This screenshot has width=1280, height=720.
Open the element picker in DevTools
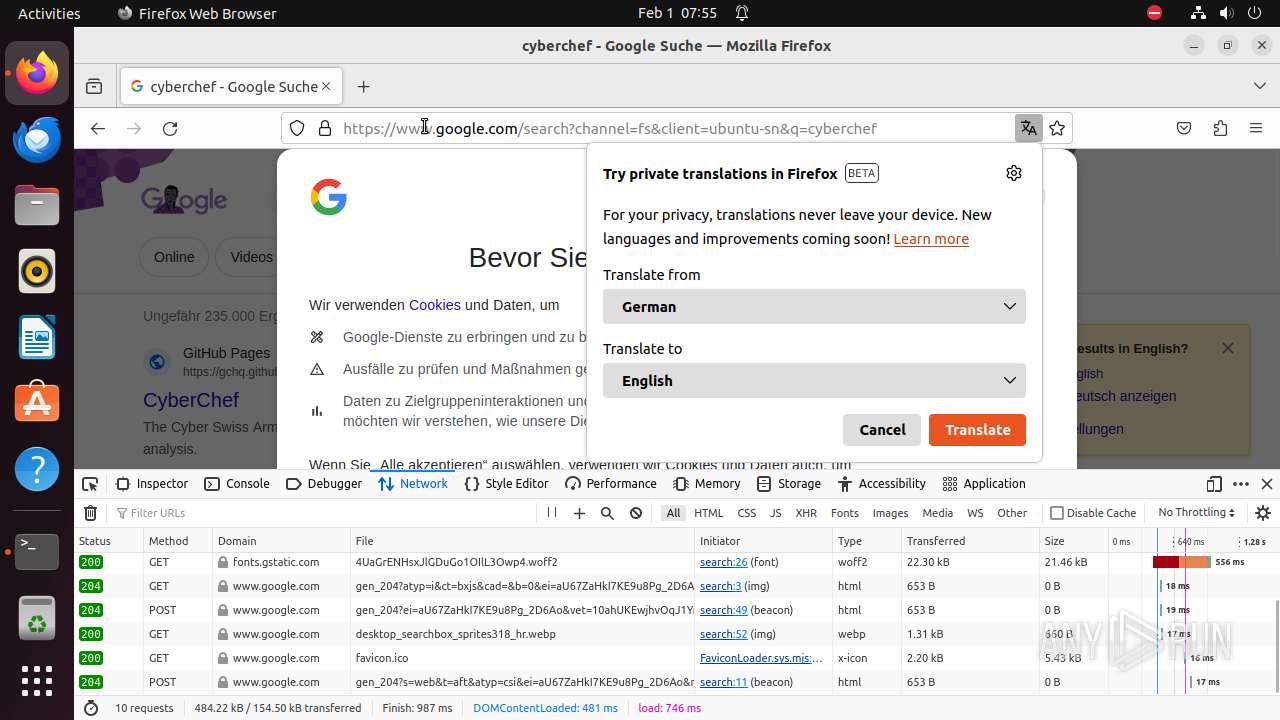tap(90, 484)
